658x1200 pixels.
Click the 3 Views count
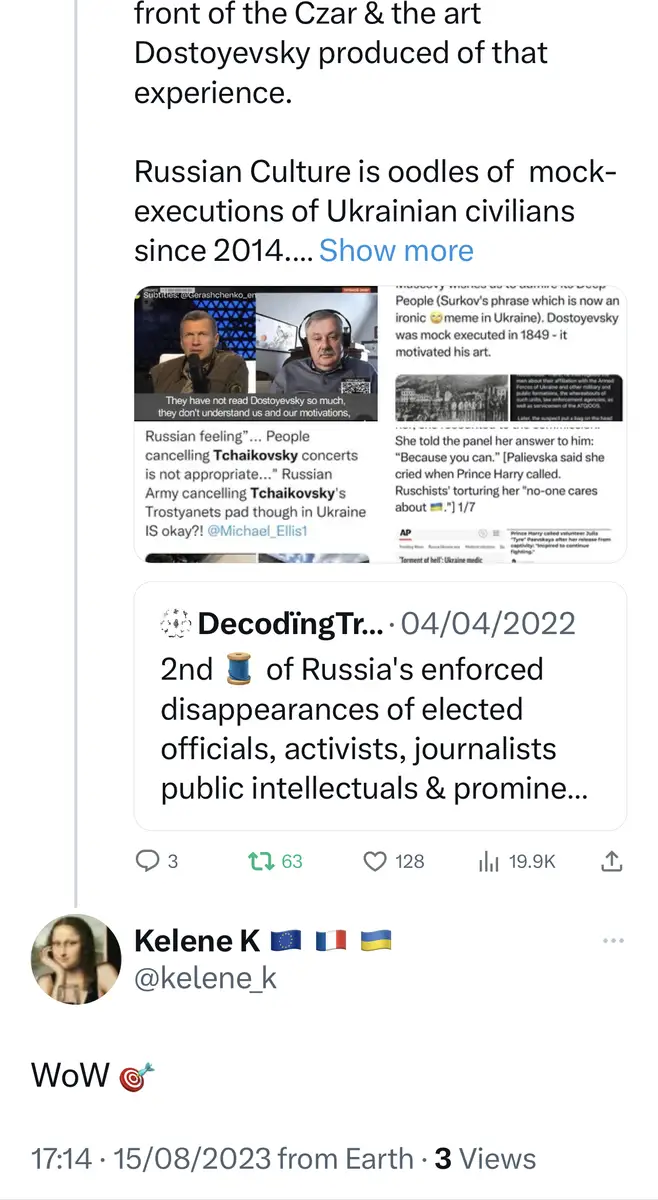click(485, 1159)
